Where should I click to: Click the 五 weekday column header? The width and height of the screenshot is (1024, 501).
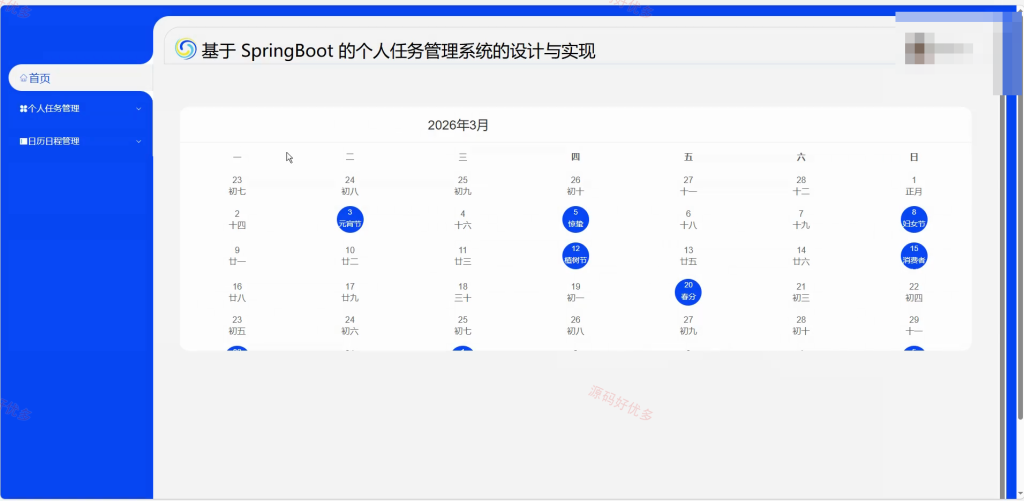(x=688, y=157)
